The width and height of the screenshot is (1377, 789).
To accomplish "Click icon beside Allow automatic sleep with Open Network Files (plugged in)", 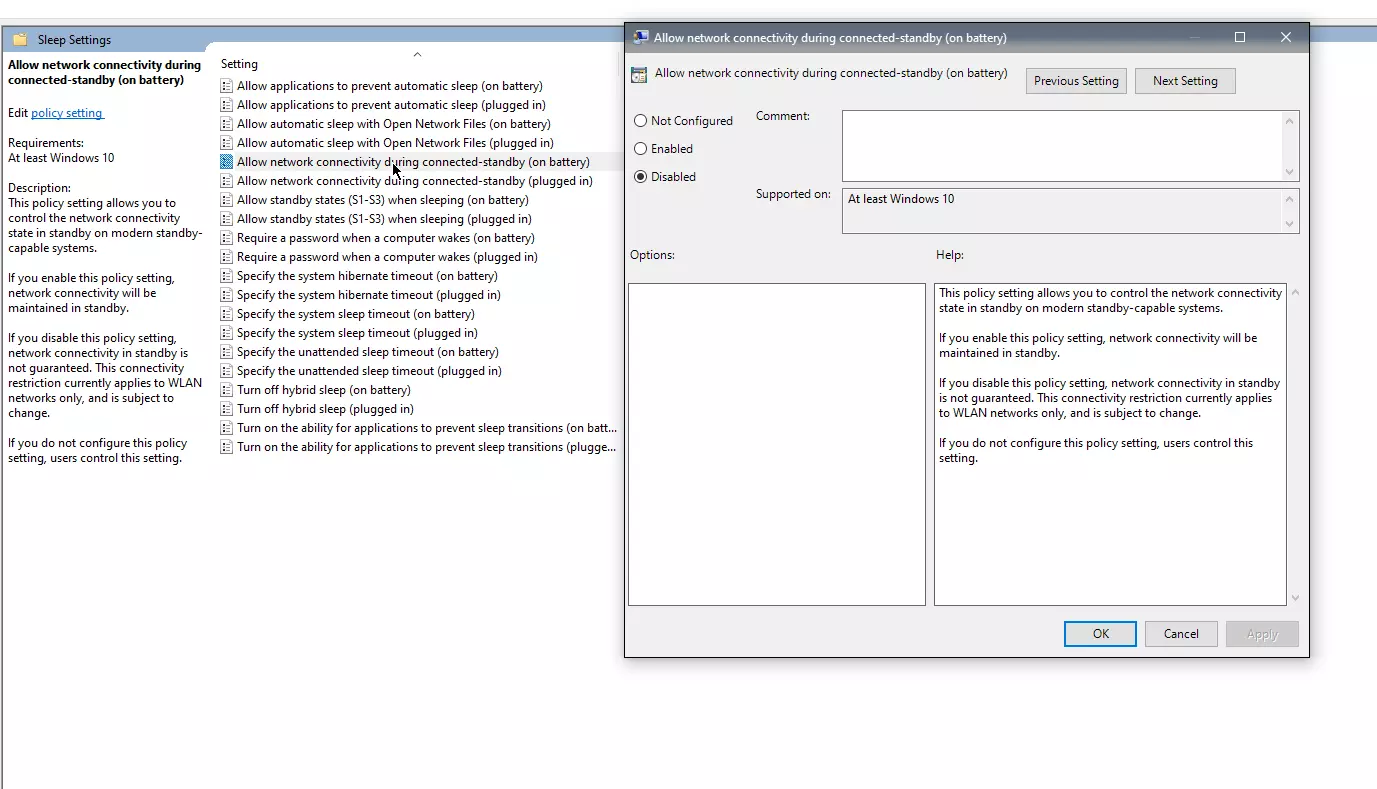I will pyautogui.click(x=227, y=143).
